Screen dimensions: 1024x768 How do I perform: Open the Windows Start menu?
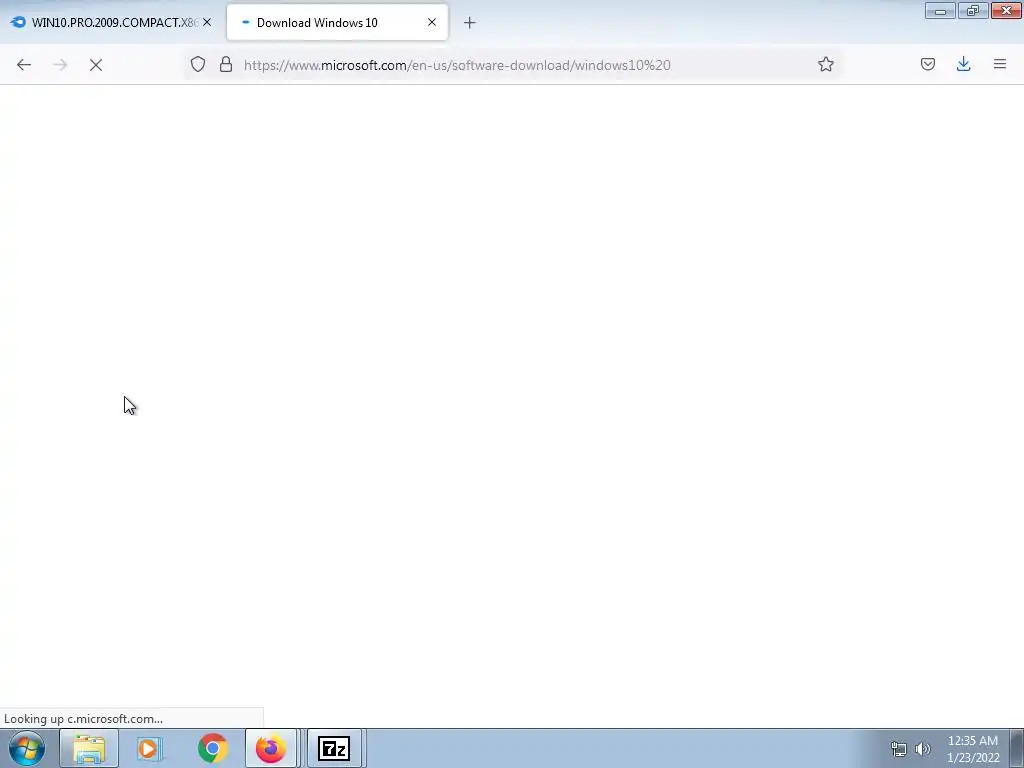[x=27, y=748]
